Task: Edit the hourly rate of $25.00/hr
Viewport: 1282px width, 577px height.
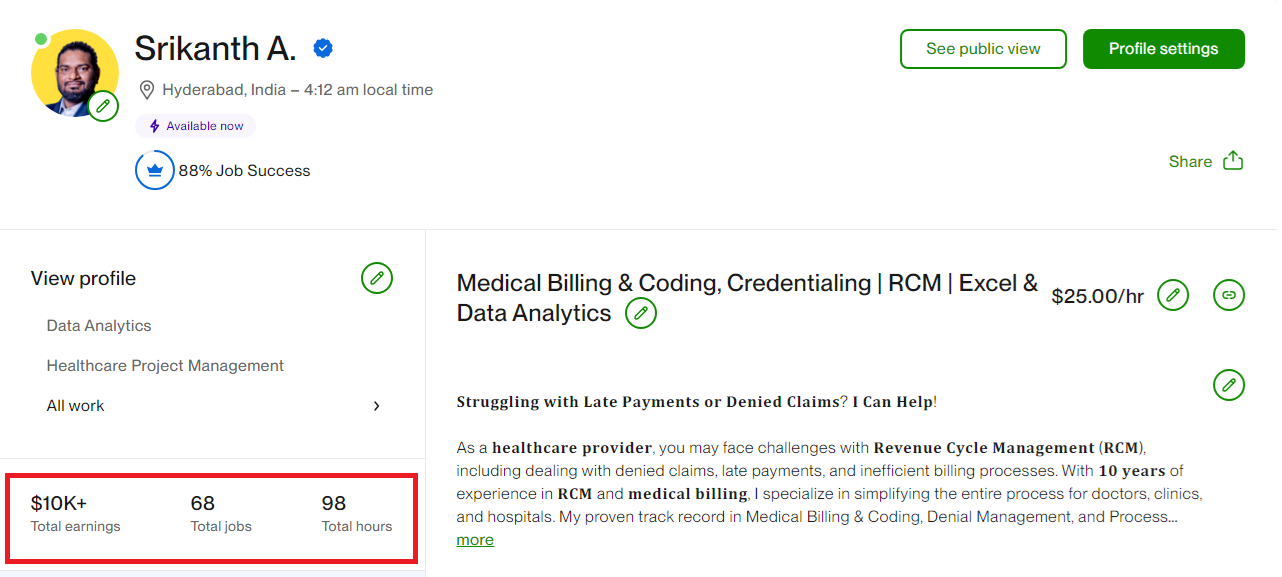Action: pos(1172,295)
